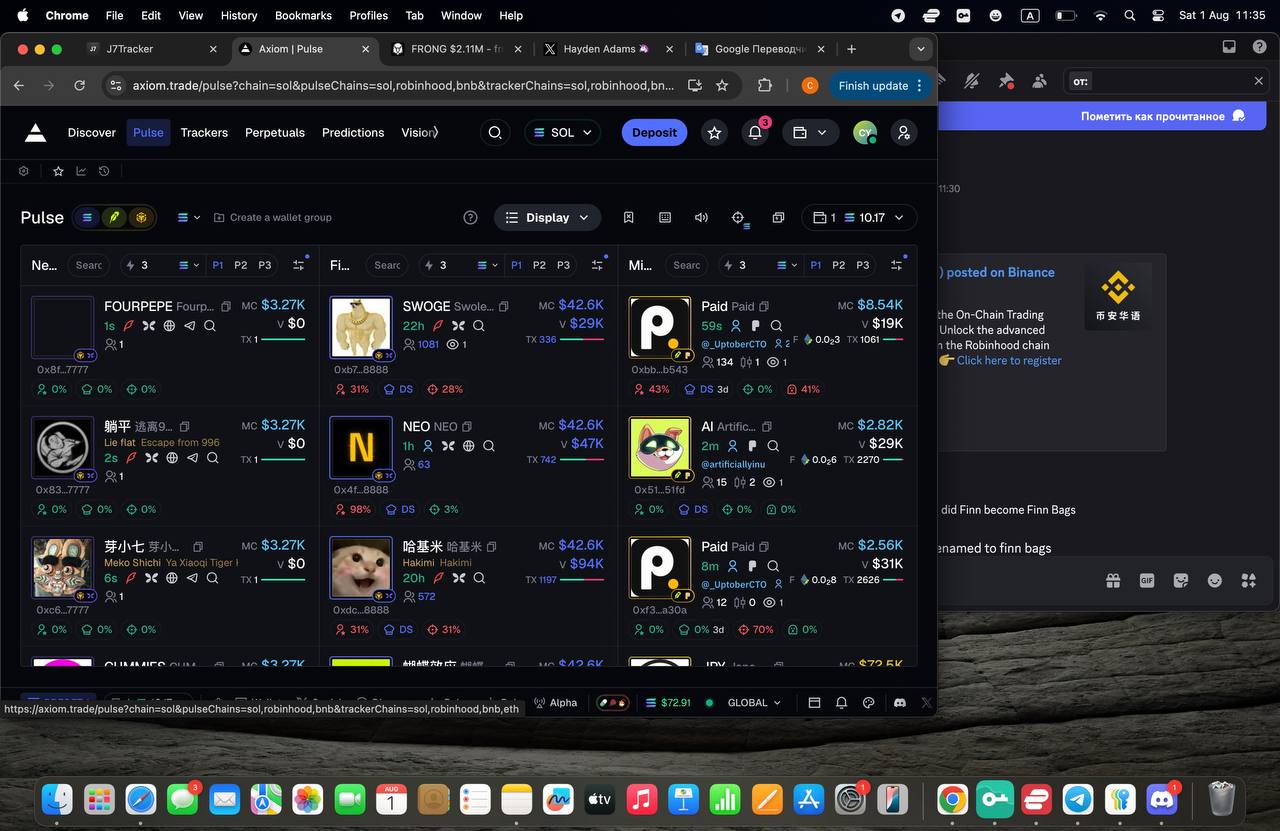Open filter sliders for the Migrated column
This screenshot has height=831, width=1280.
pyautogui.click(x=896, y=265)
